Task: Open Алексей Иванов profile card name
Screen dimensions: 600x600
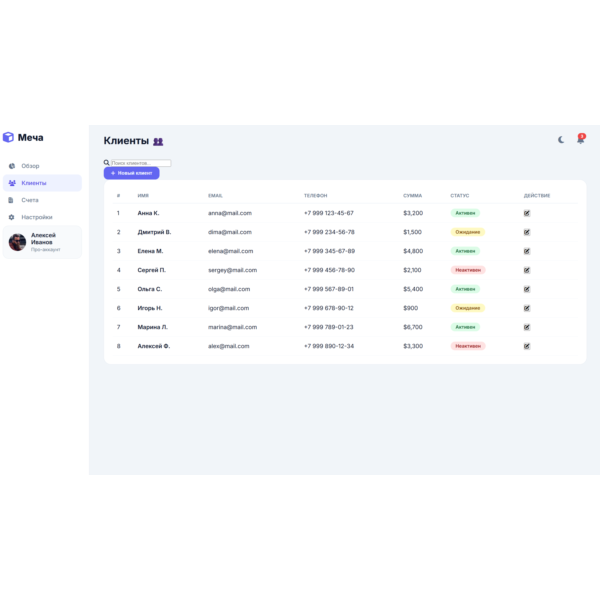Action: (x=43, y=238)
